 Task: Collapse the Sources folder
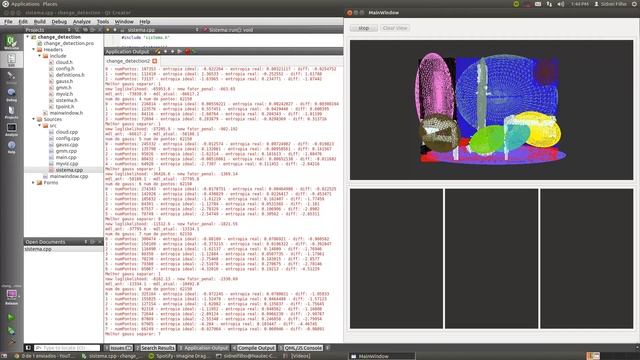click(x=33, y=119)
